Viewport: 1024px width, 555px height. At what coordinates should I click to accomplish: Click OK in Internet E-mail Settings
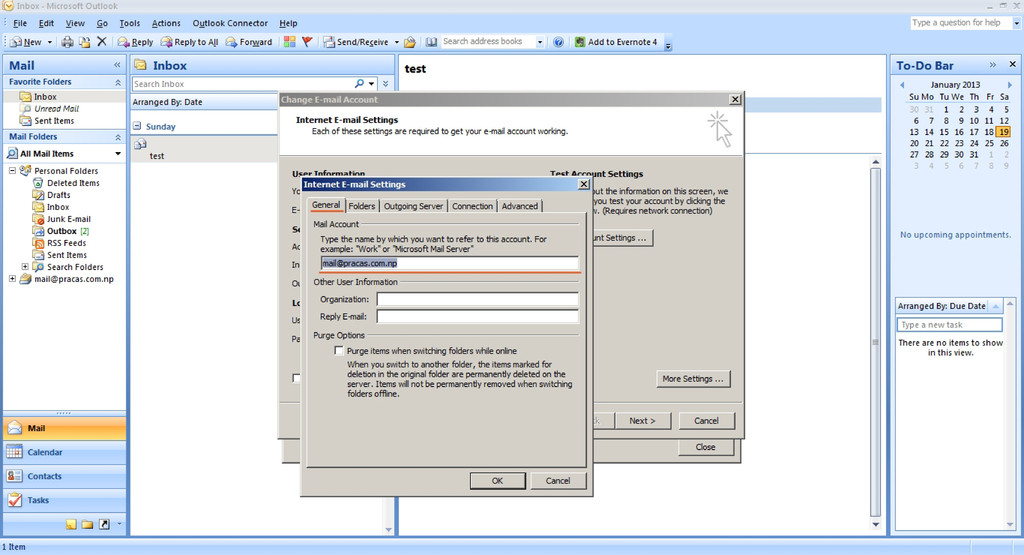coord(498,481)
